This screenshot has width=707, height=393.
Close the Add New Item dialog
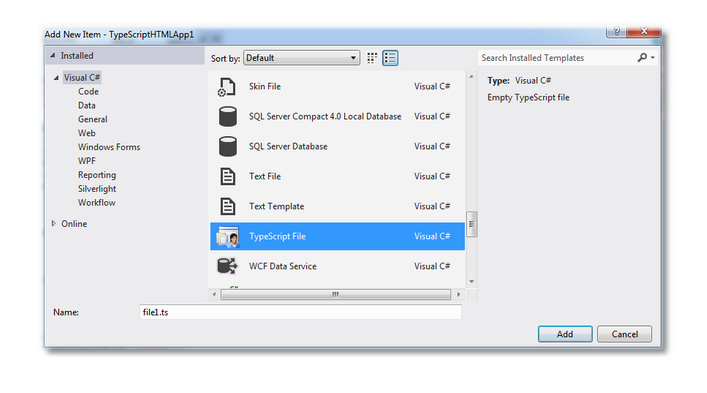644,31
